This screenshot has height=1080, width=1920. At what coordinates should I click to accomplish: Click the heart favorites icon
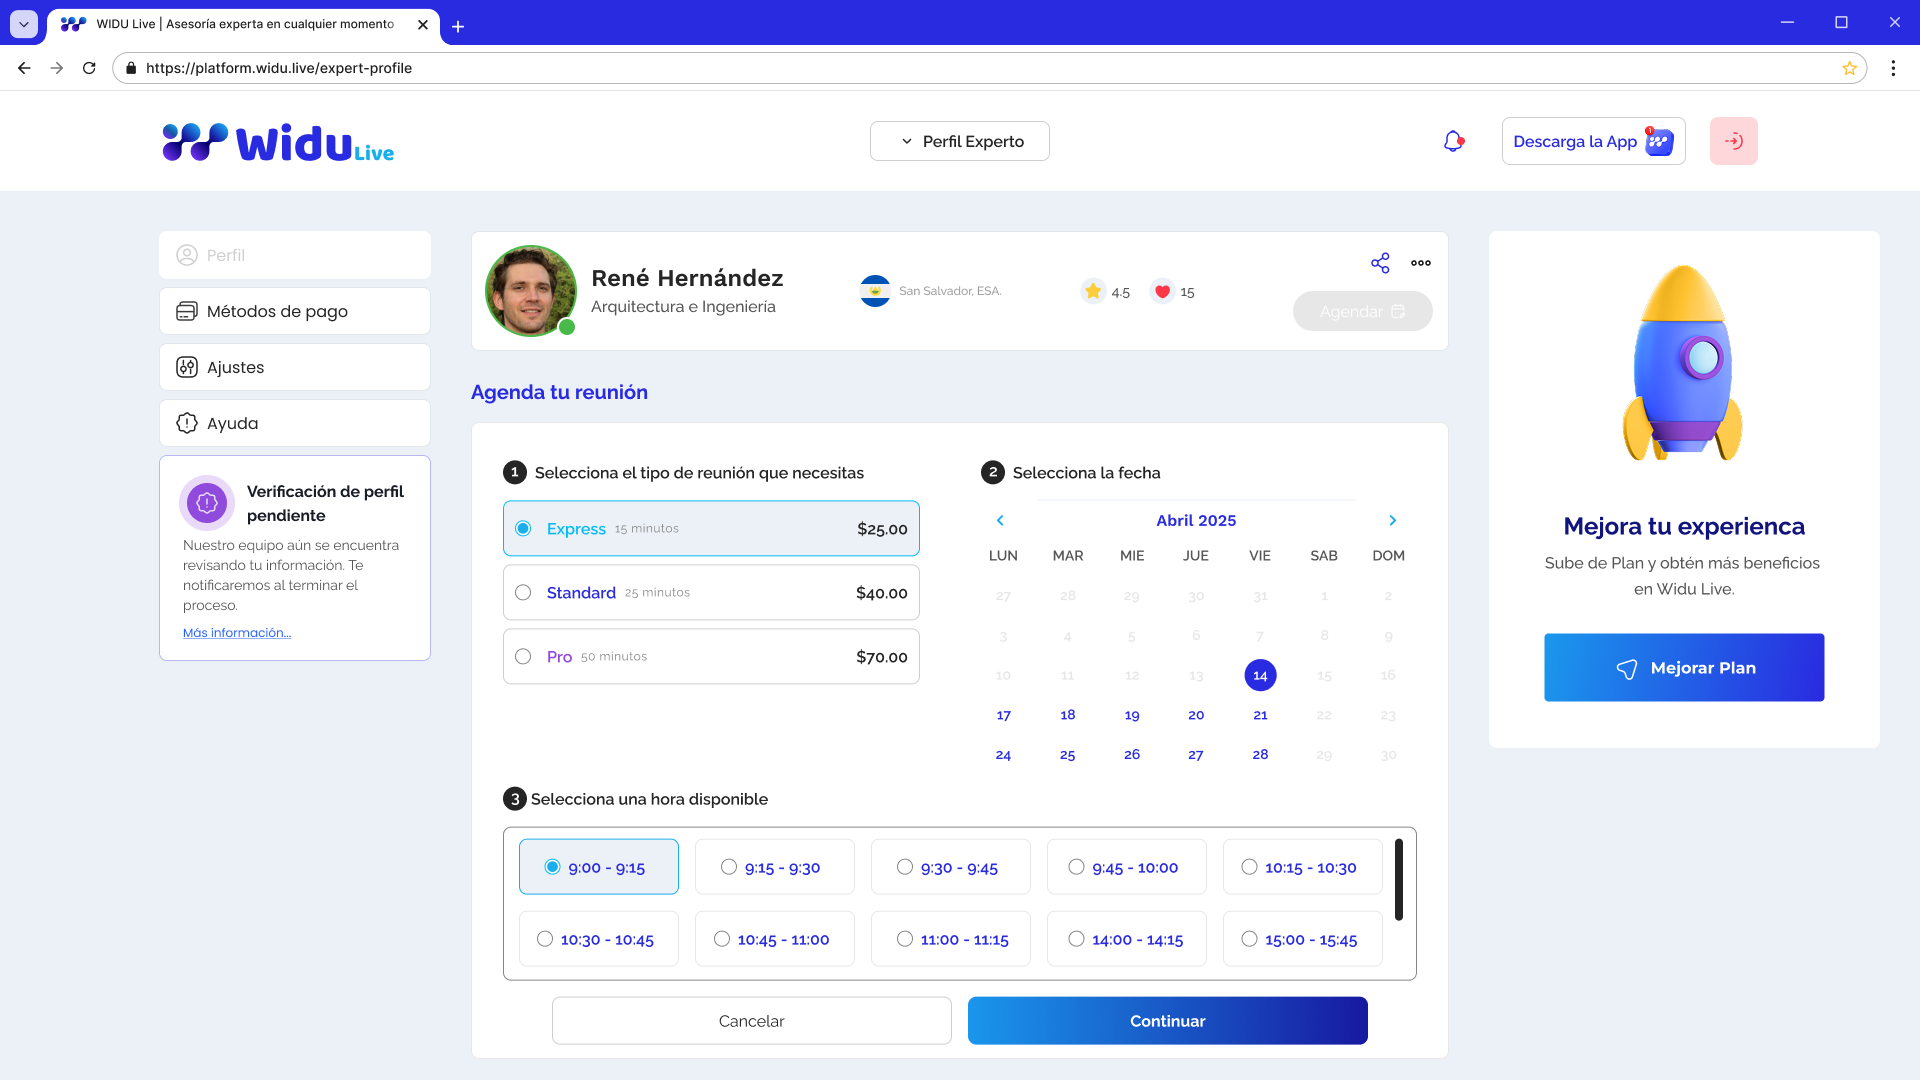(1162, 292)
